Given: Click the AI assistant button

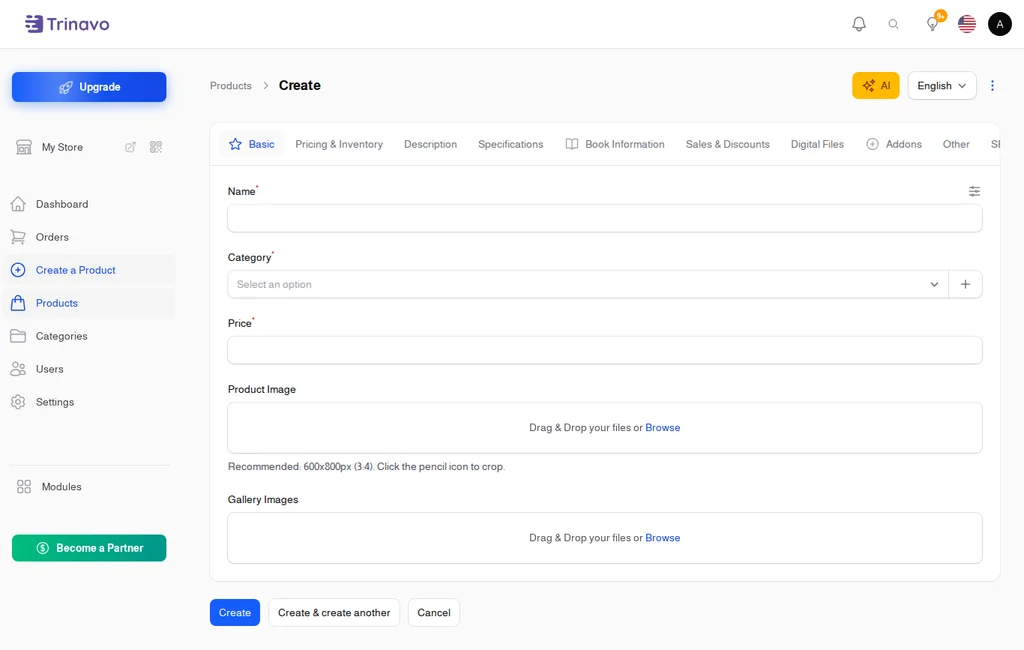Looking at the screenshot, I should 876,86.
